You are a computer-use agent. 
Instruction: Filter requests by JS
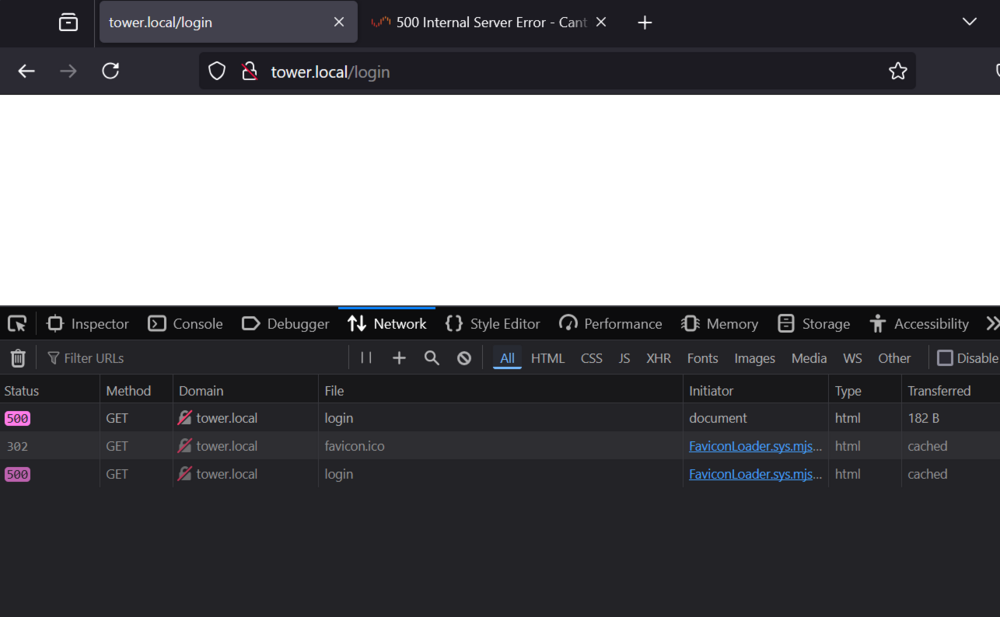[x=624, y=359]
